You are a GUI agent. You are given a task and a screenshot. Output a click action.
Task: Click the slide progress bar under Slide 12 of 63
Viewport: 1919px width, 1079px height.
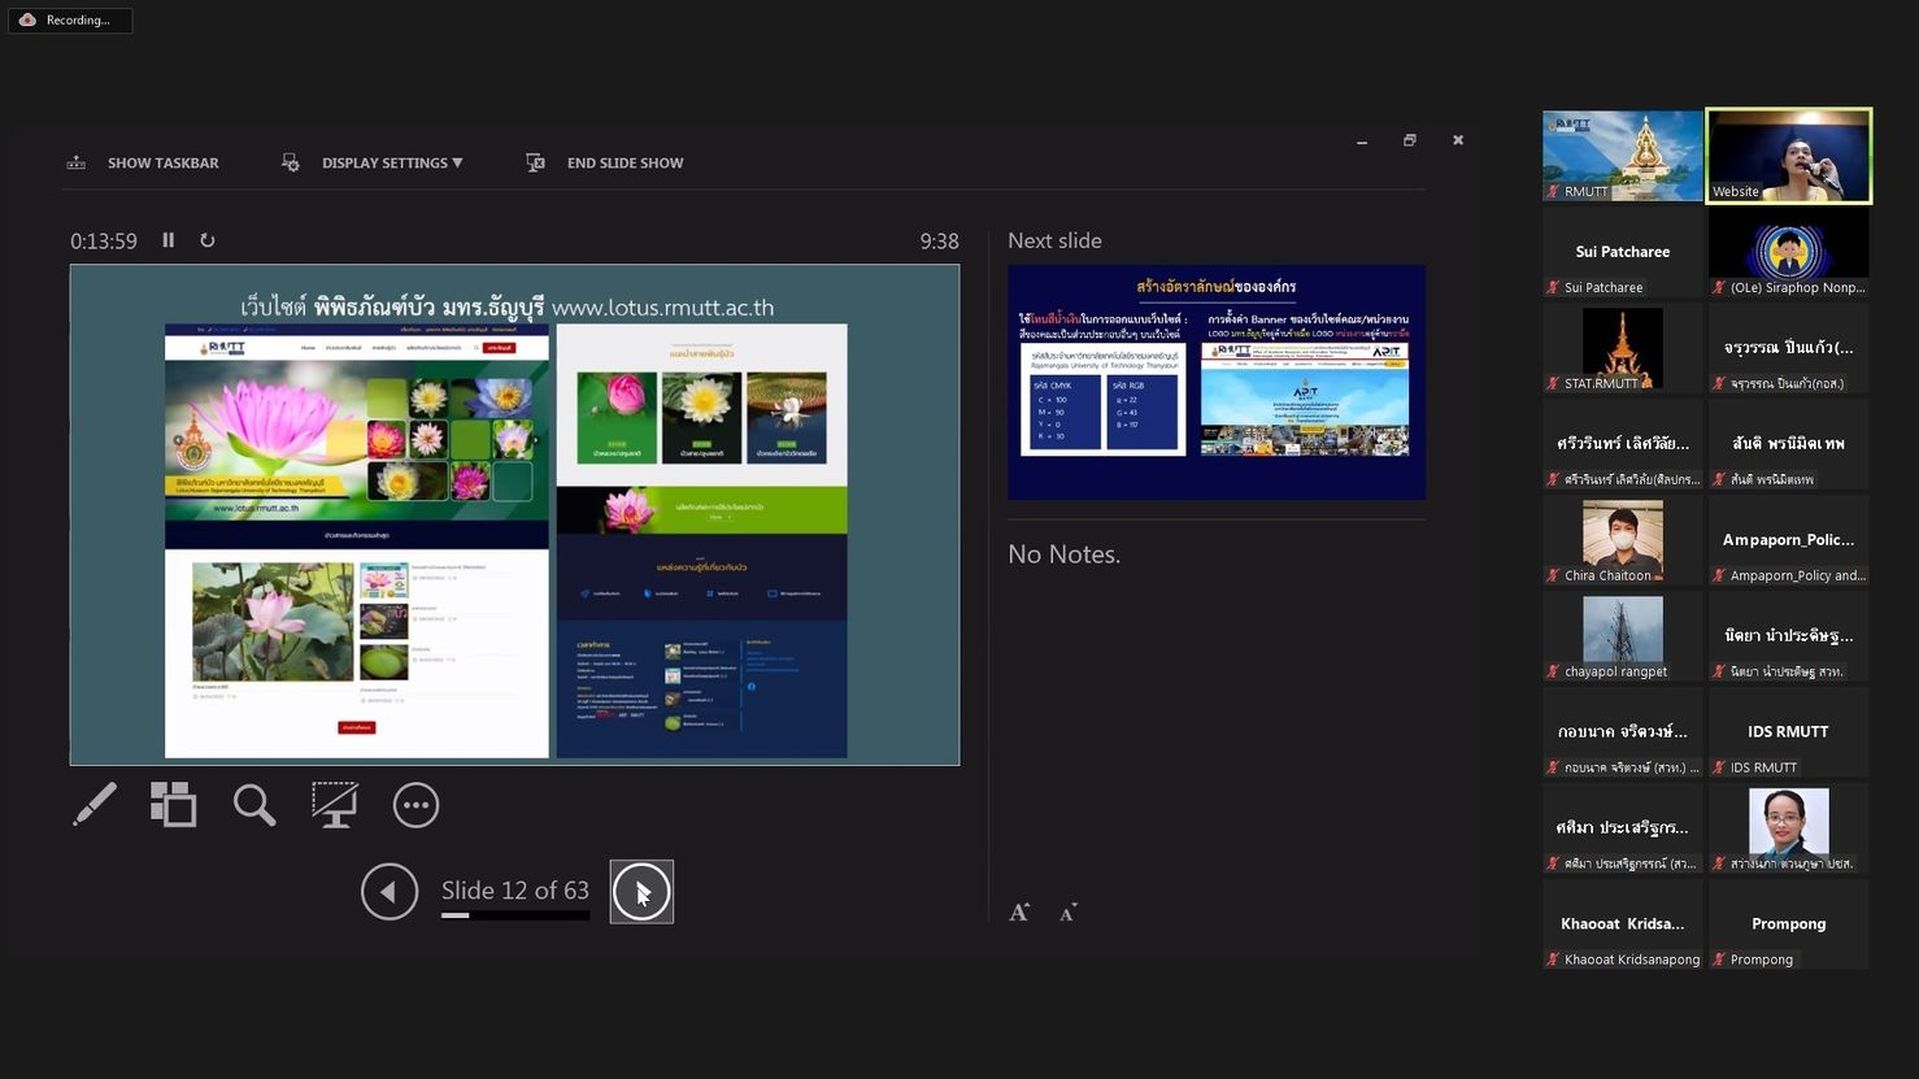point(515,915)
